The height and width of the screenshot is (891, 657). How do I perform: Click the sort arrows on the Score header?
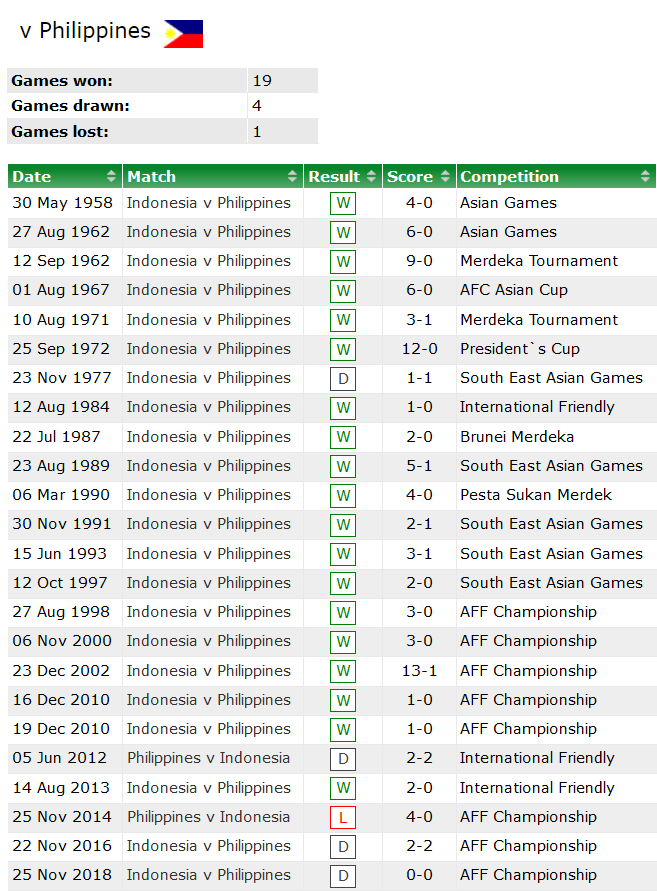[x=442, y=176]
